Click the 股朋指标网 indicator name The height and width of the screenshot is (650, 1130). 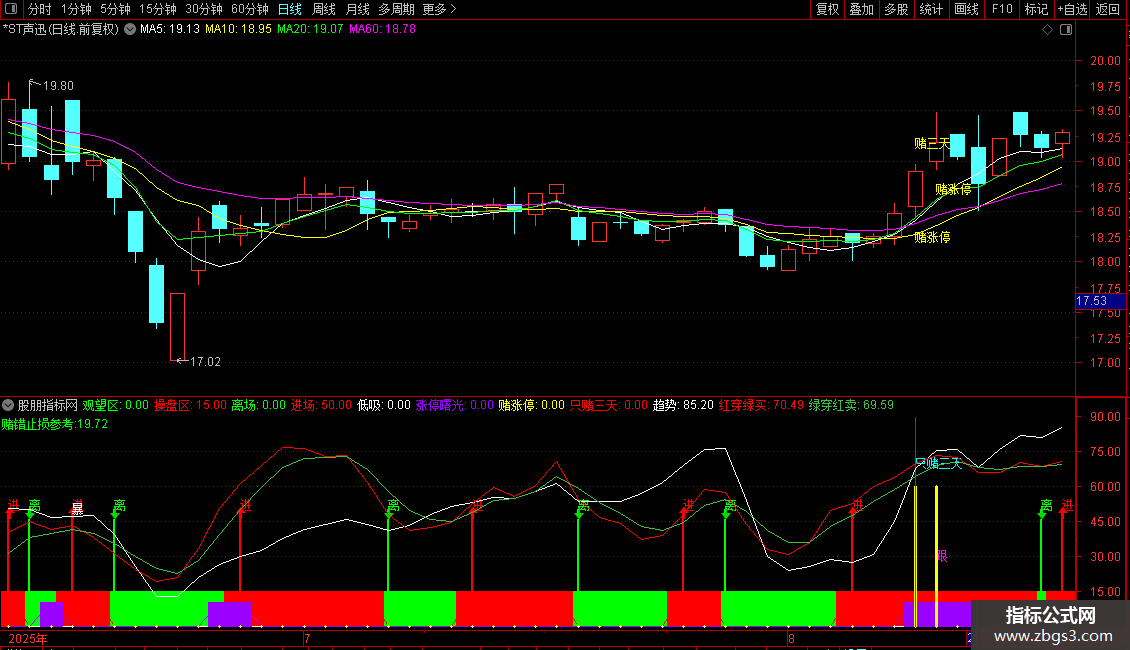pyautogui.click(x=48, y=406)
